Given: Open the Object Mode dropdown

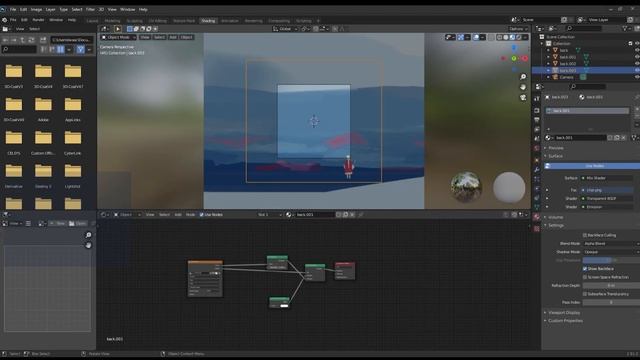Looking at the screenshot, I should point(118,37).
